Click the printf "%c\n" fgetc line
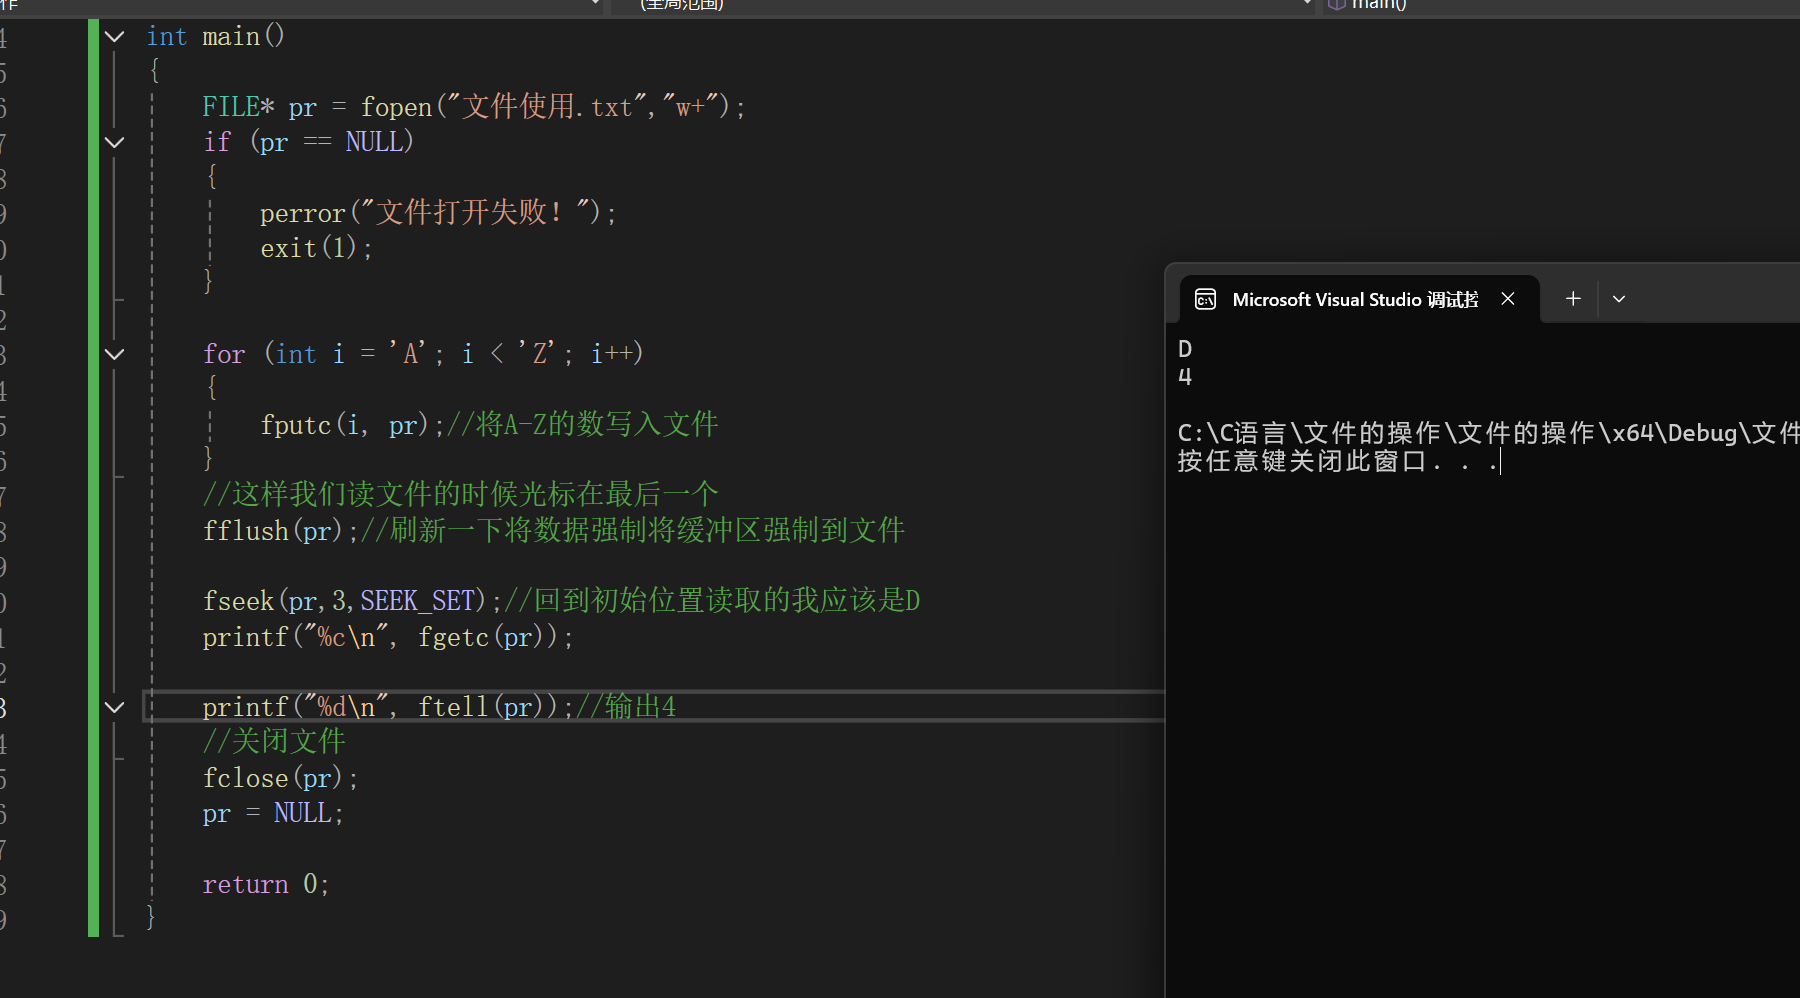Image resolution: width=1800 pixels, height=998 pixels. [x=388, y=637]
